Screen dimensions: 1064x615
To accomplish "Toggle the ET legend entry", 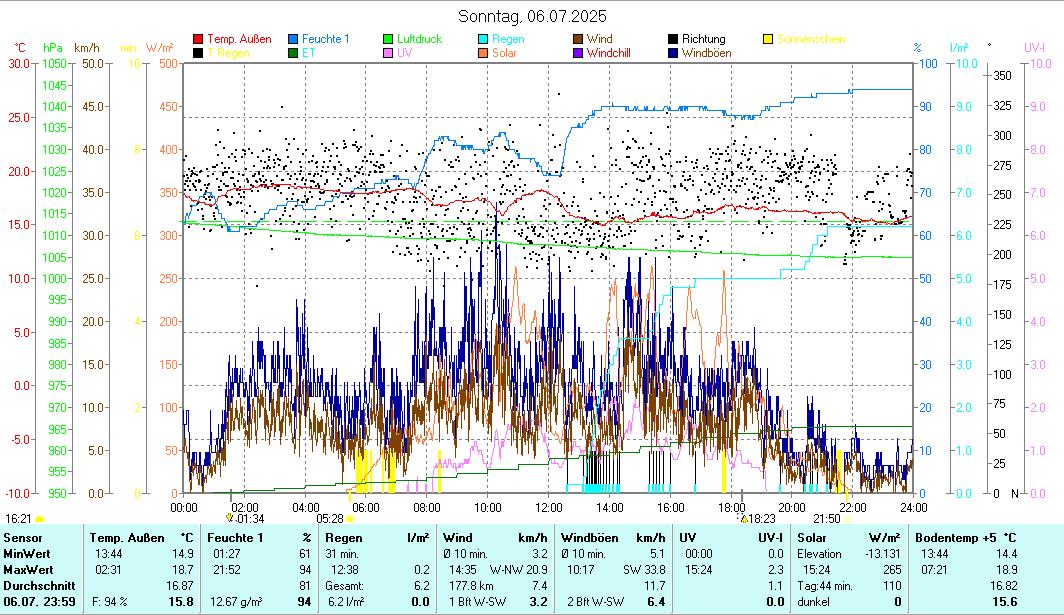I will (309, 53).
